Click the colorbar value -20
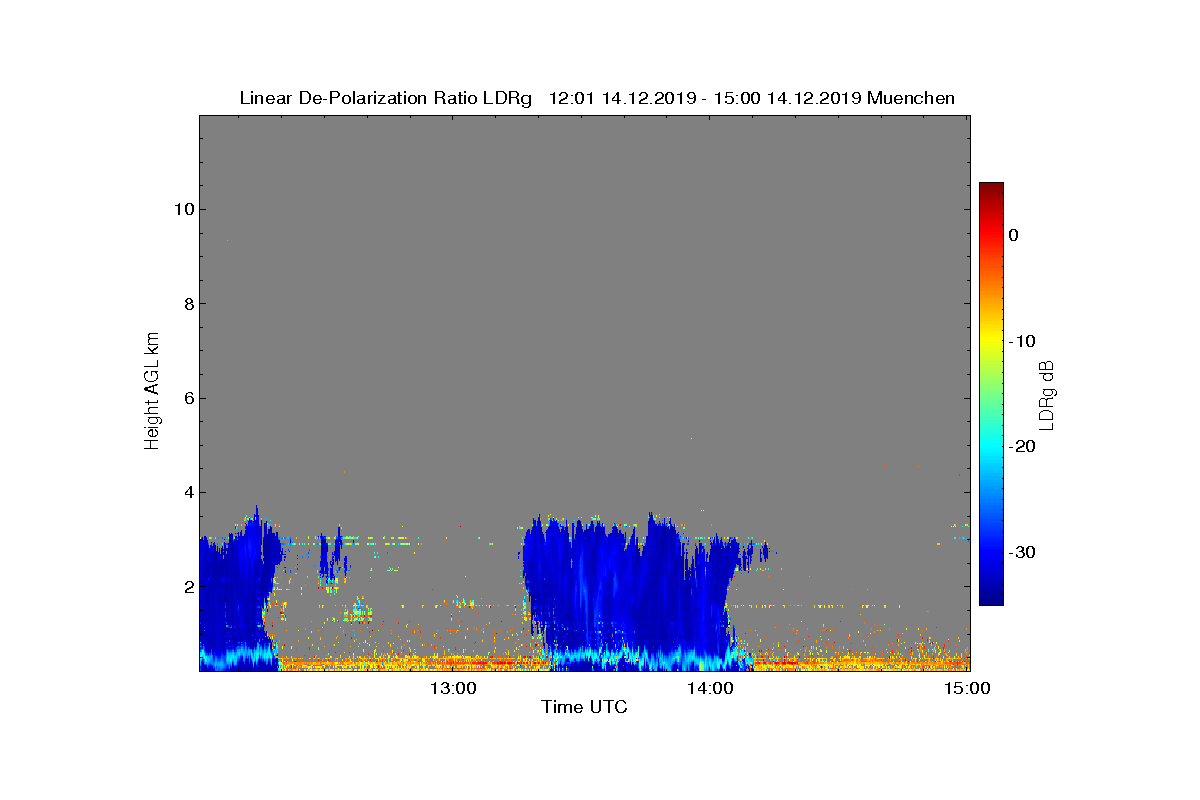The width and height of the screenshot is (1200, 800). (1021, 446)
